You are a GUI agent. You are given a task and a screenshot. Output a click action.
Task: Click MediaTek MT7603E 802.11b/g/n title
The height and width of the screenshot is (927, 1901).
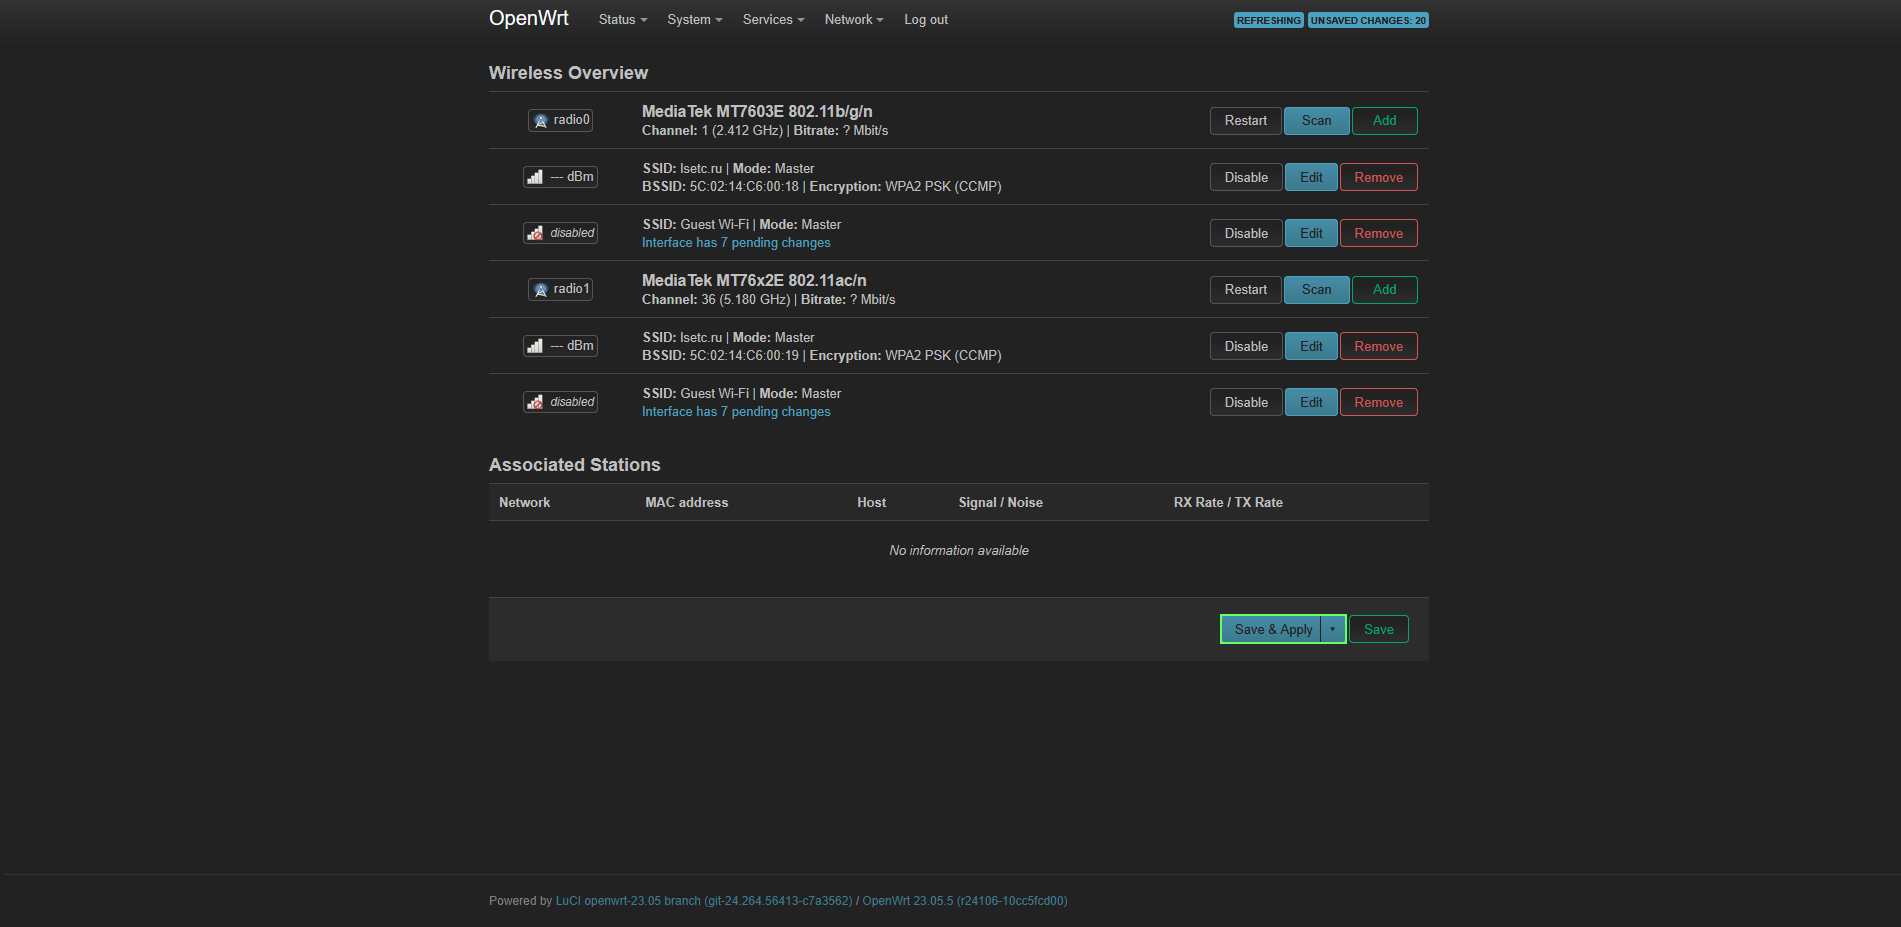757,112
